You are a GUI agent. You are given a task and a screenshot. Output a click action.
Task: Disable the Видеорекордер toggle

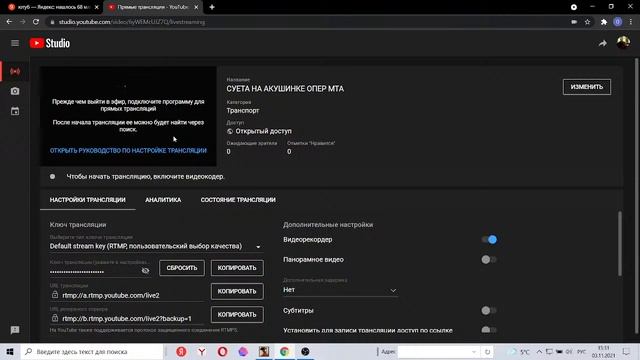click(x=489, y=240)
